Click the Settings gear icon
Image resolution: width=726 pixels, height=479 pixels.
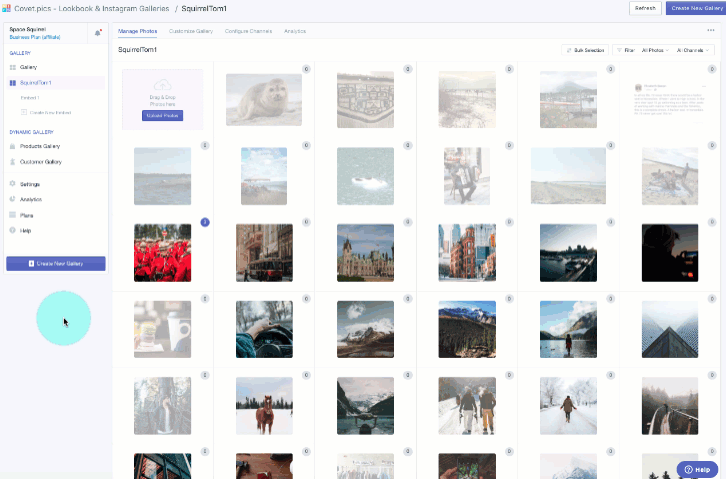click(13, 184)
